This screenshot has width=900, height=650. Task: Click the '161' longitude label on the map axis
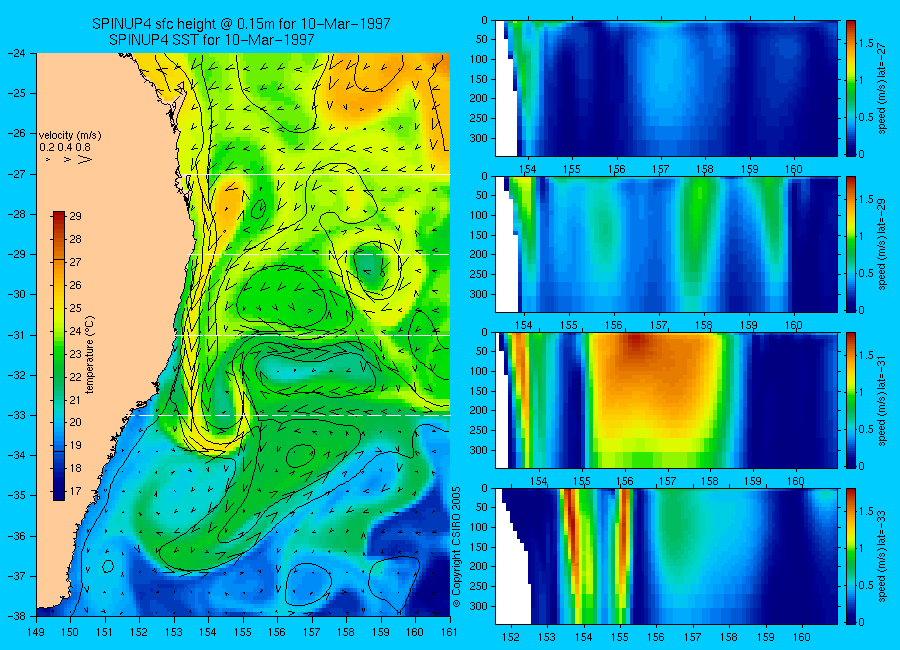[x=449, y=632]
